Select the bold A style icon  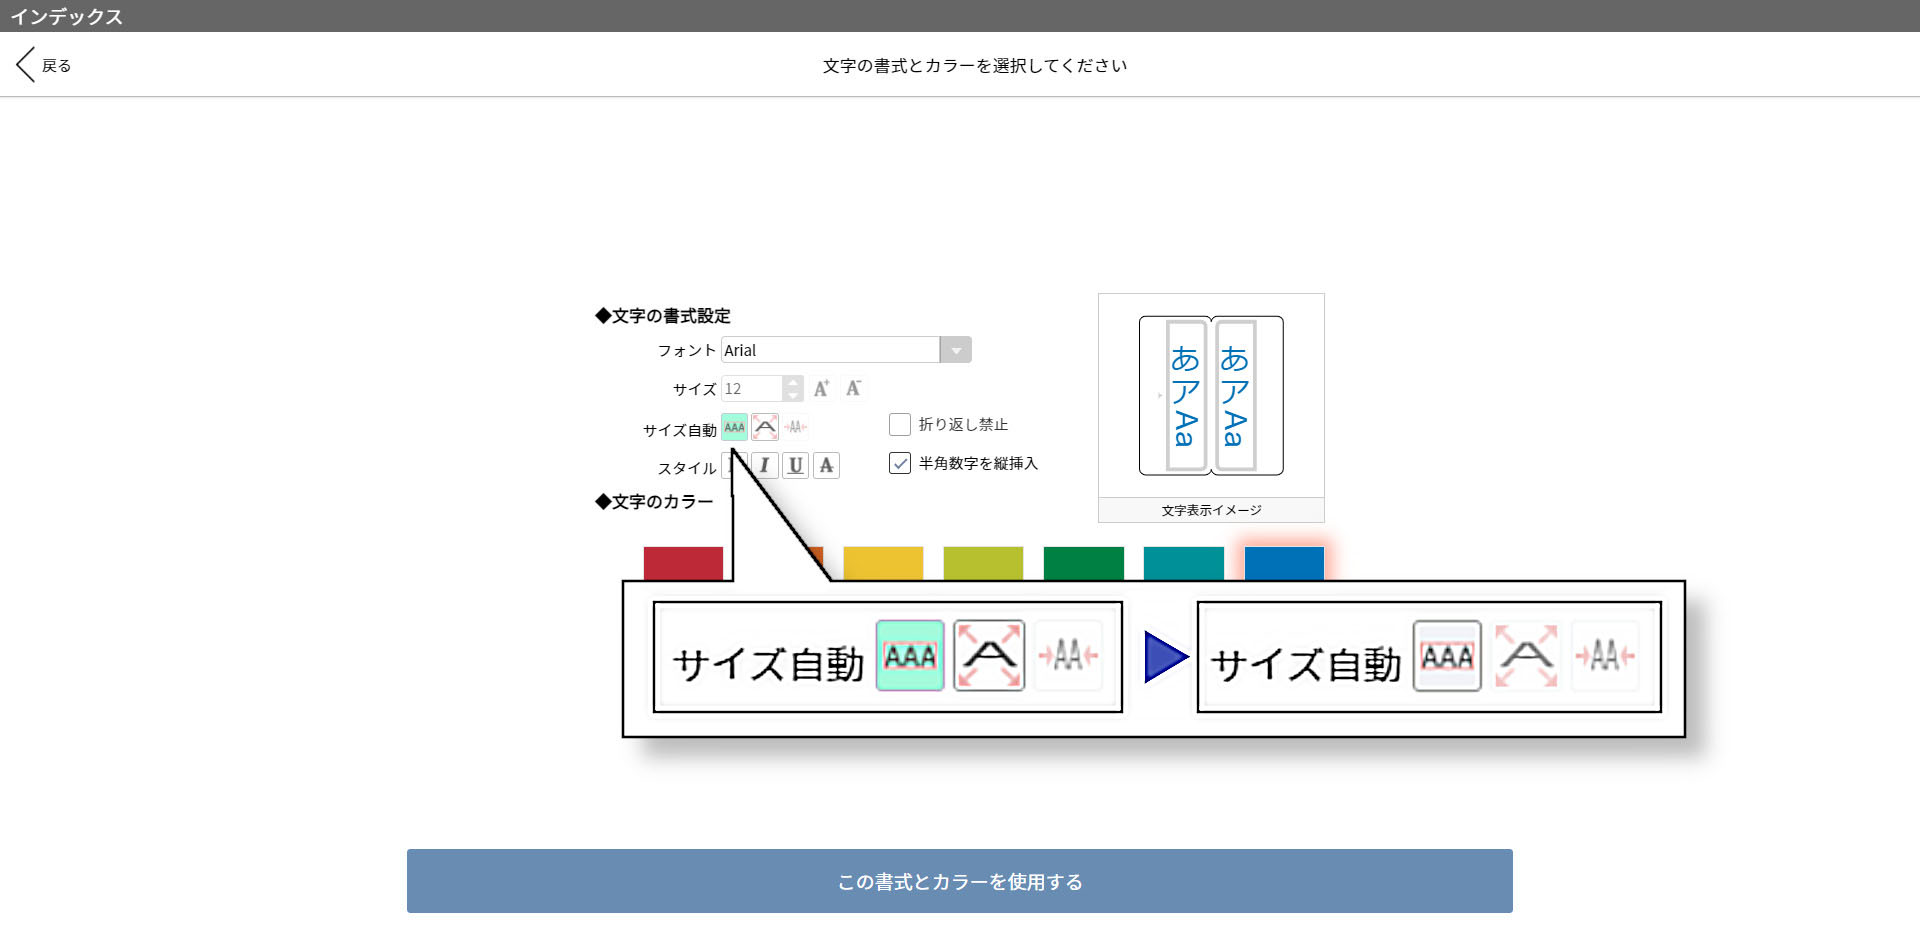pos(827,465)
